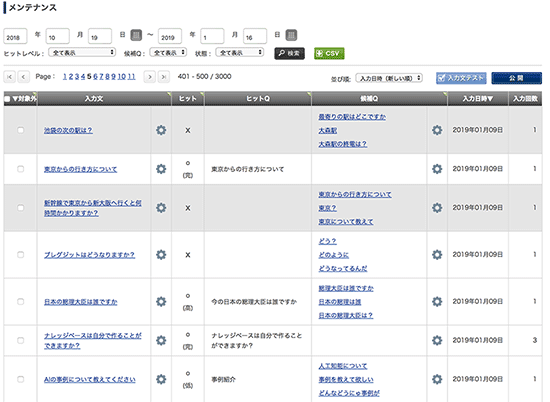Check the box for ブレグジット row
Screen dimensions: 550x402
tap(21, 255)
